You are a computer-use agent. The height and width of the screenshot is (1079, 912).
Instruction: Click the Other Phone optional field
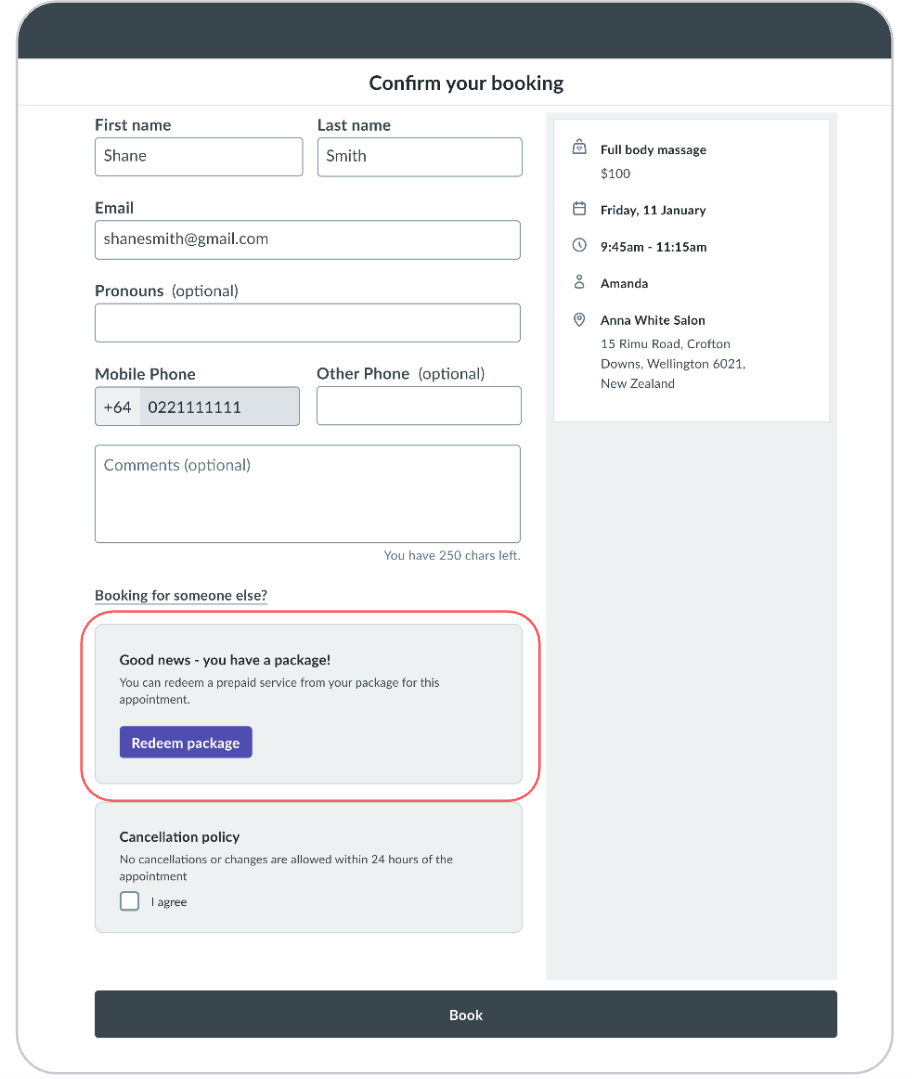pos(419,406)
